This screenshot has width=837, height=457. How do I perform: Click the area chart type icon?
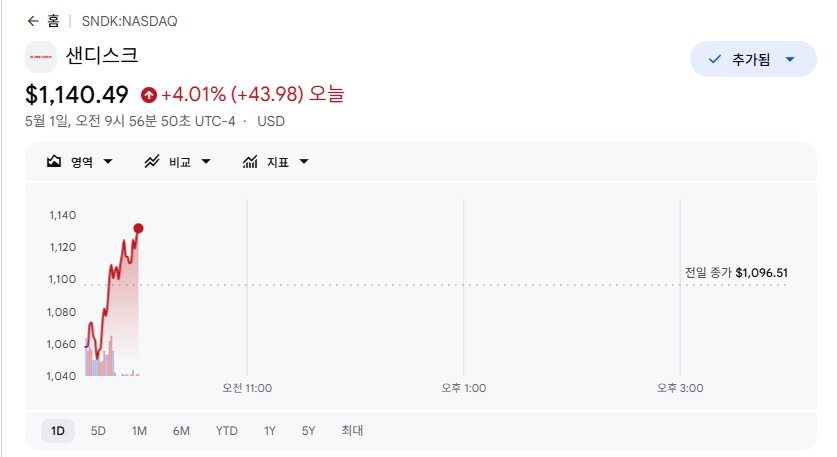click(x=54, y=161)
